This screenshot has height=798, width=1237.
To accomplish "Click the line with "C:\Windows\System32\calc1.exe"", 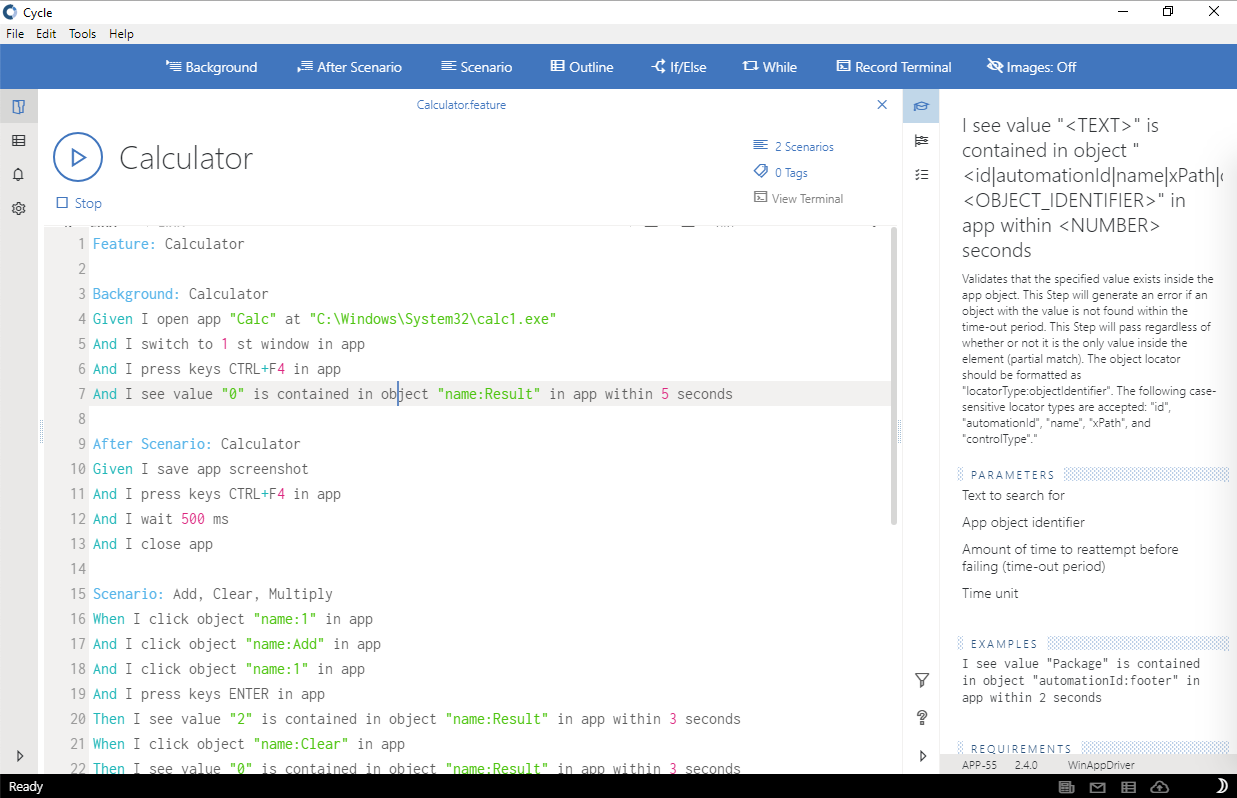I will tap(324, 319).
